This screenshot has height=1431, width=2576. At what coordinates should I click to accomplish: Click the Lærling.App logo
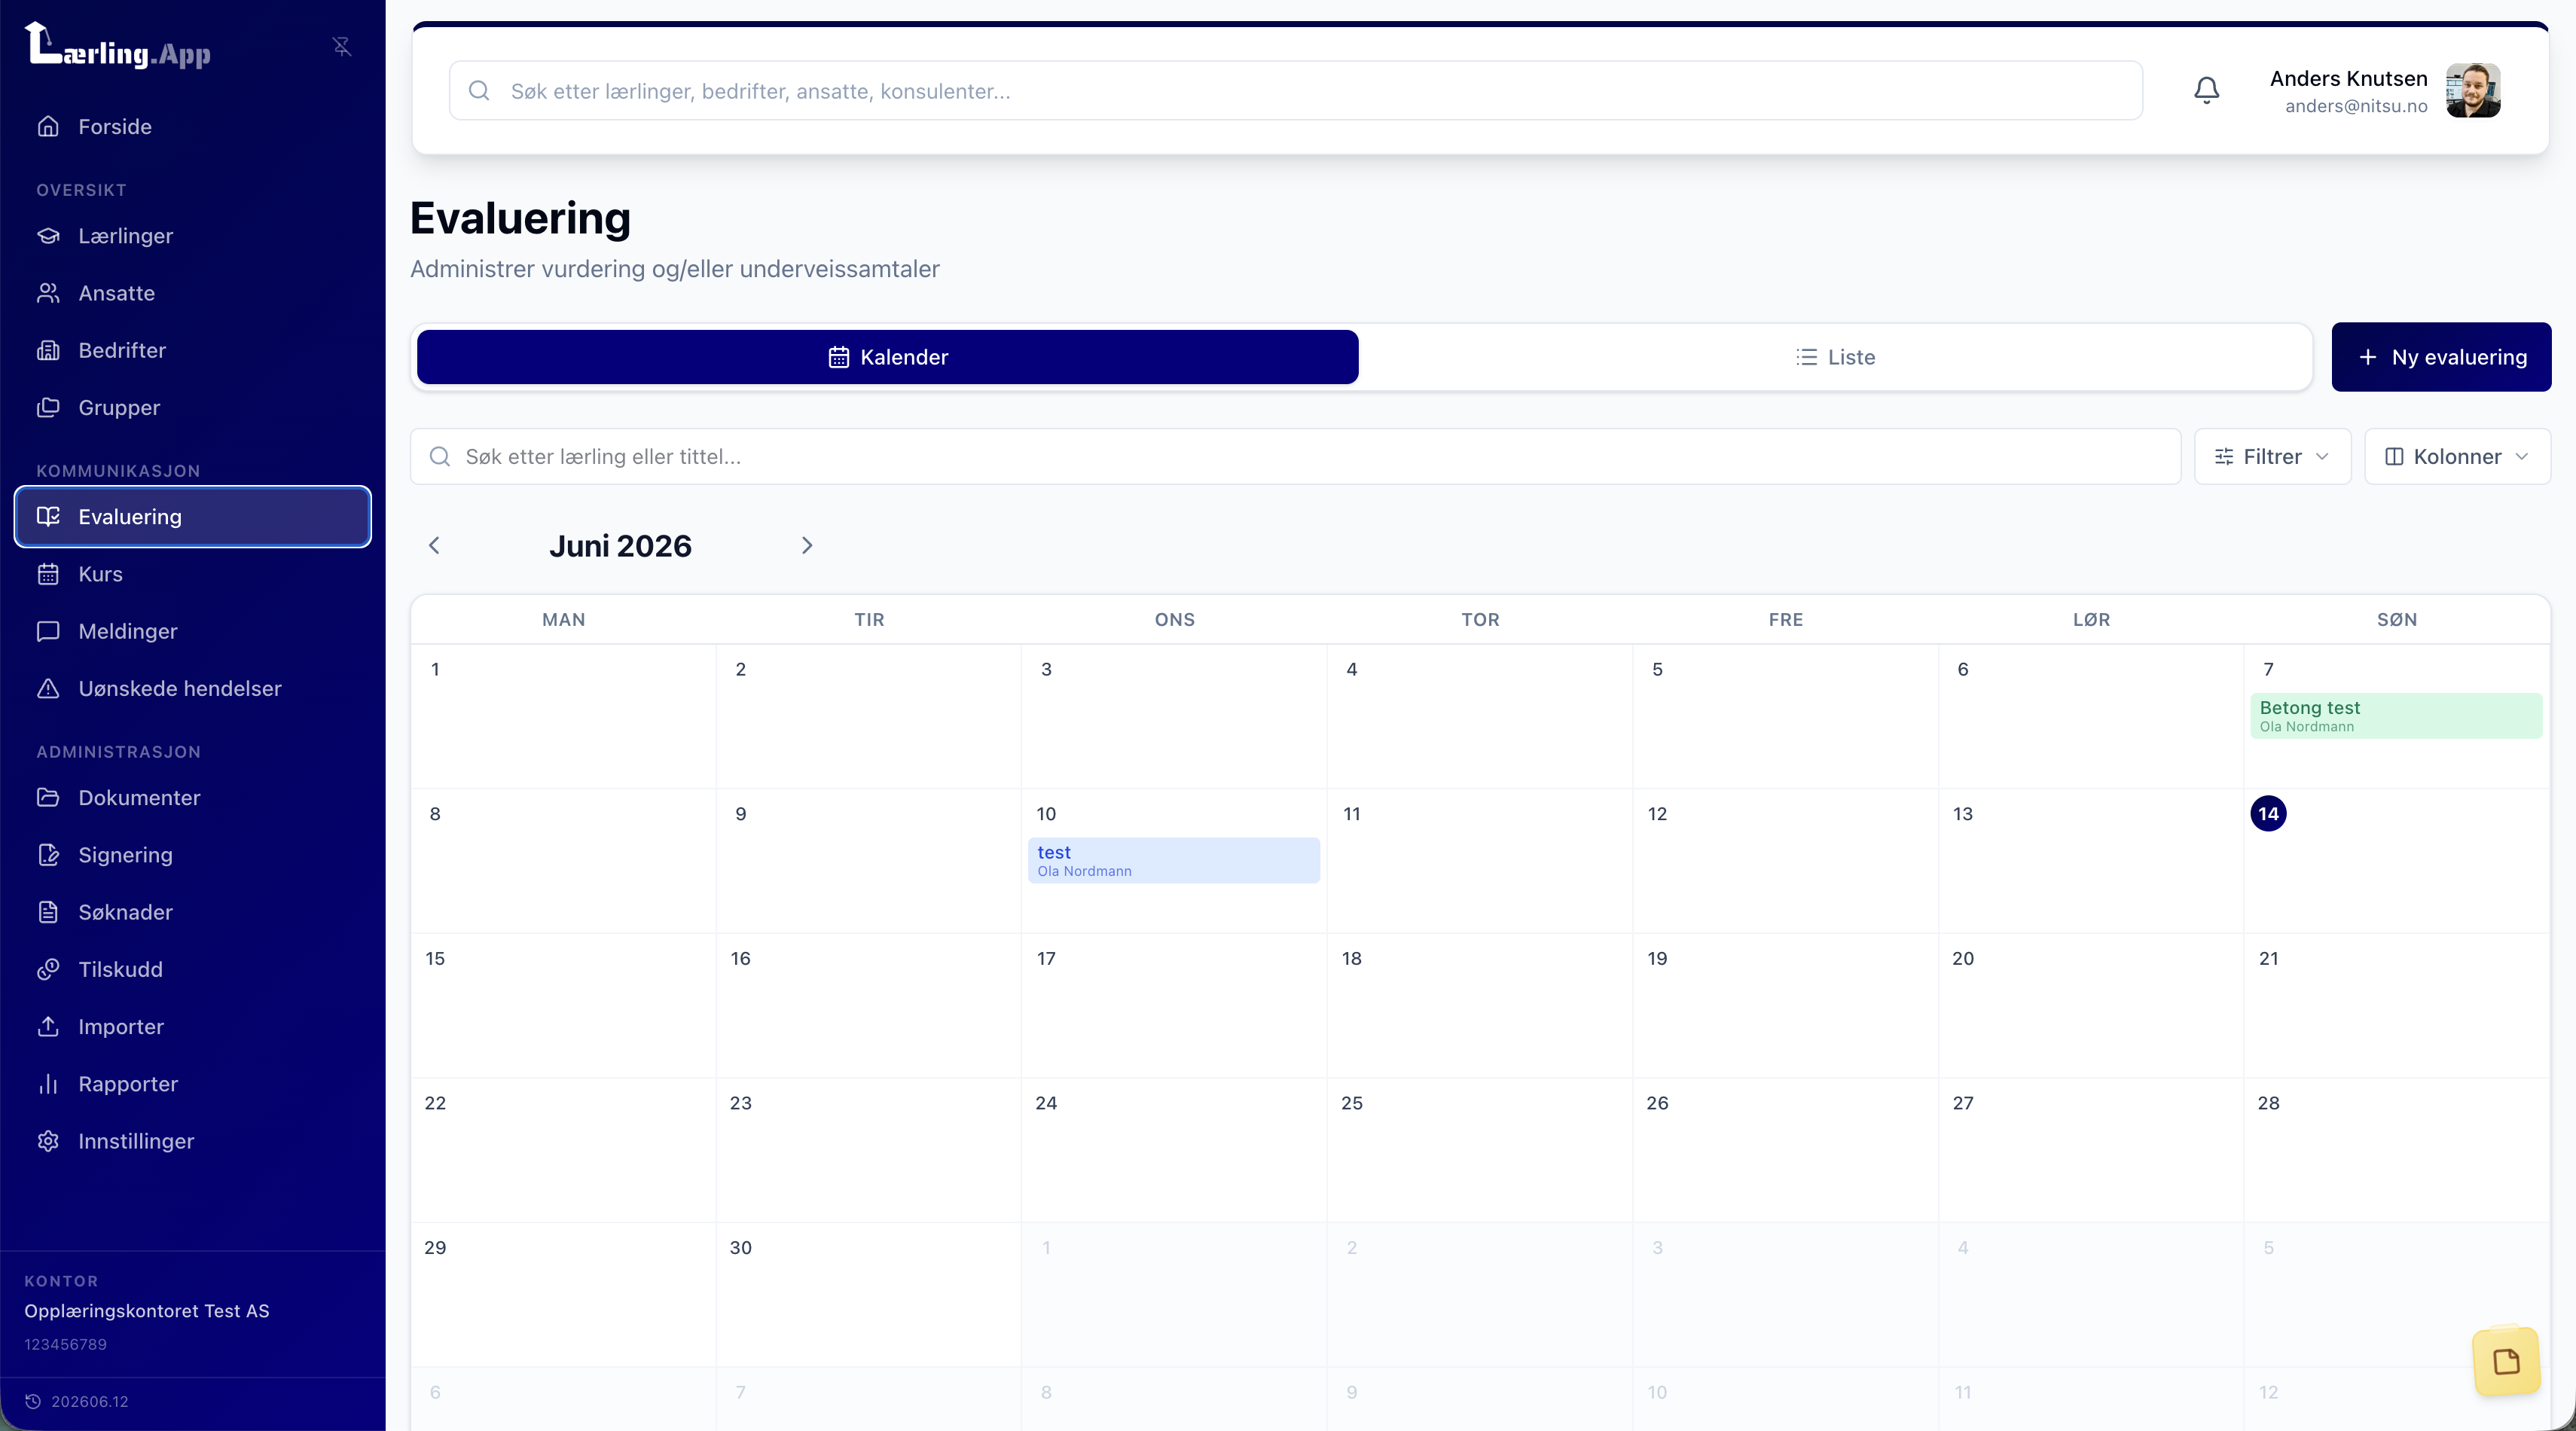click(x=118, y=46)
